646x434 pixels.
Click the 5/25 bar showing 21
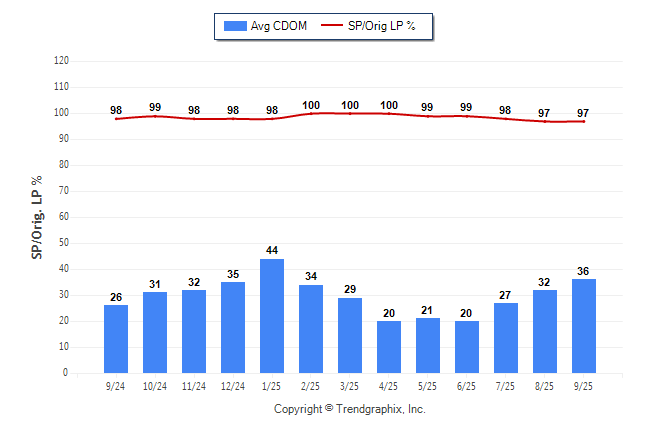(428, 346)
